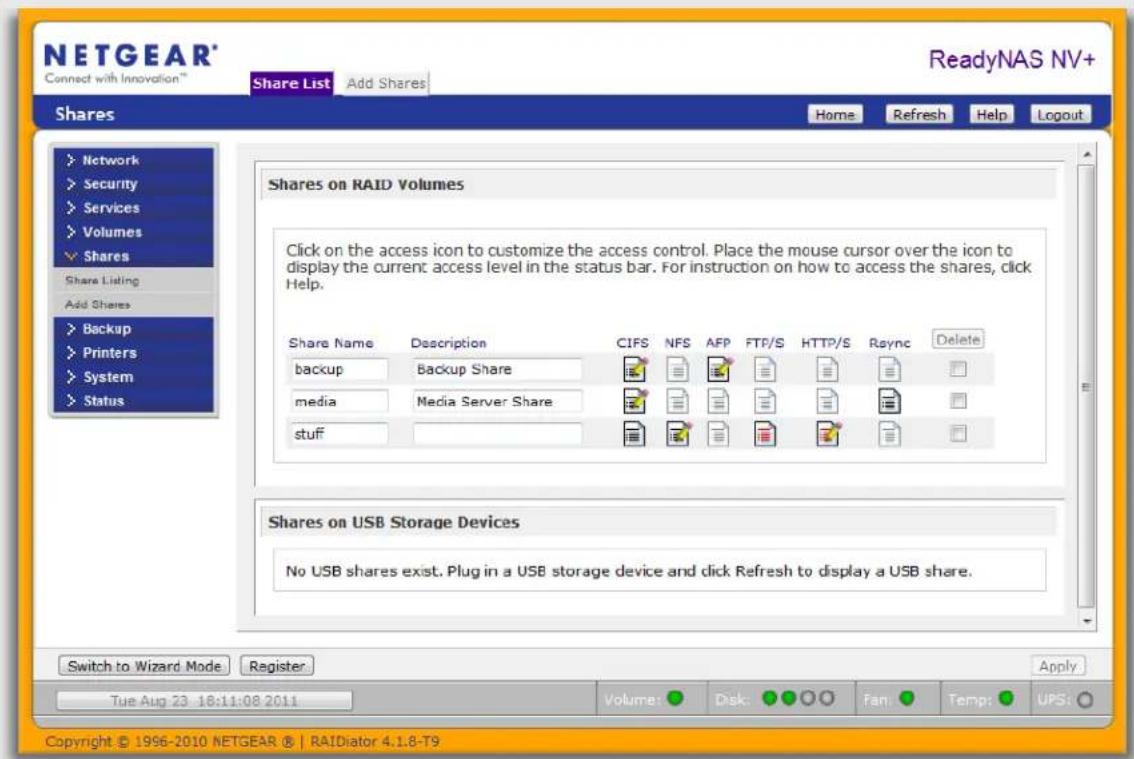Open Rsync access for stuff share
Viewport: 1134px width, 759px height.
pos(890,433)
